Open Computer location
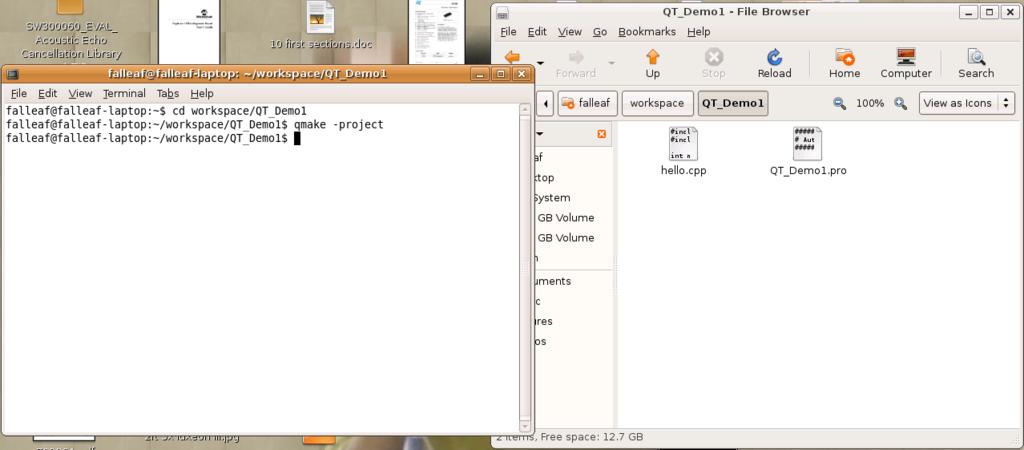Screen dimensions: 1024x450 tap(905, 63)
